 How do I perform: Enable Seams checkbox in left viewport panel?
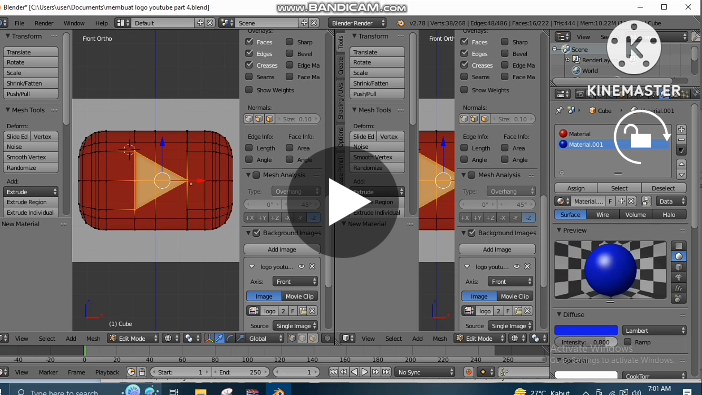pos(249,77)
